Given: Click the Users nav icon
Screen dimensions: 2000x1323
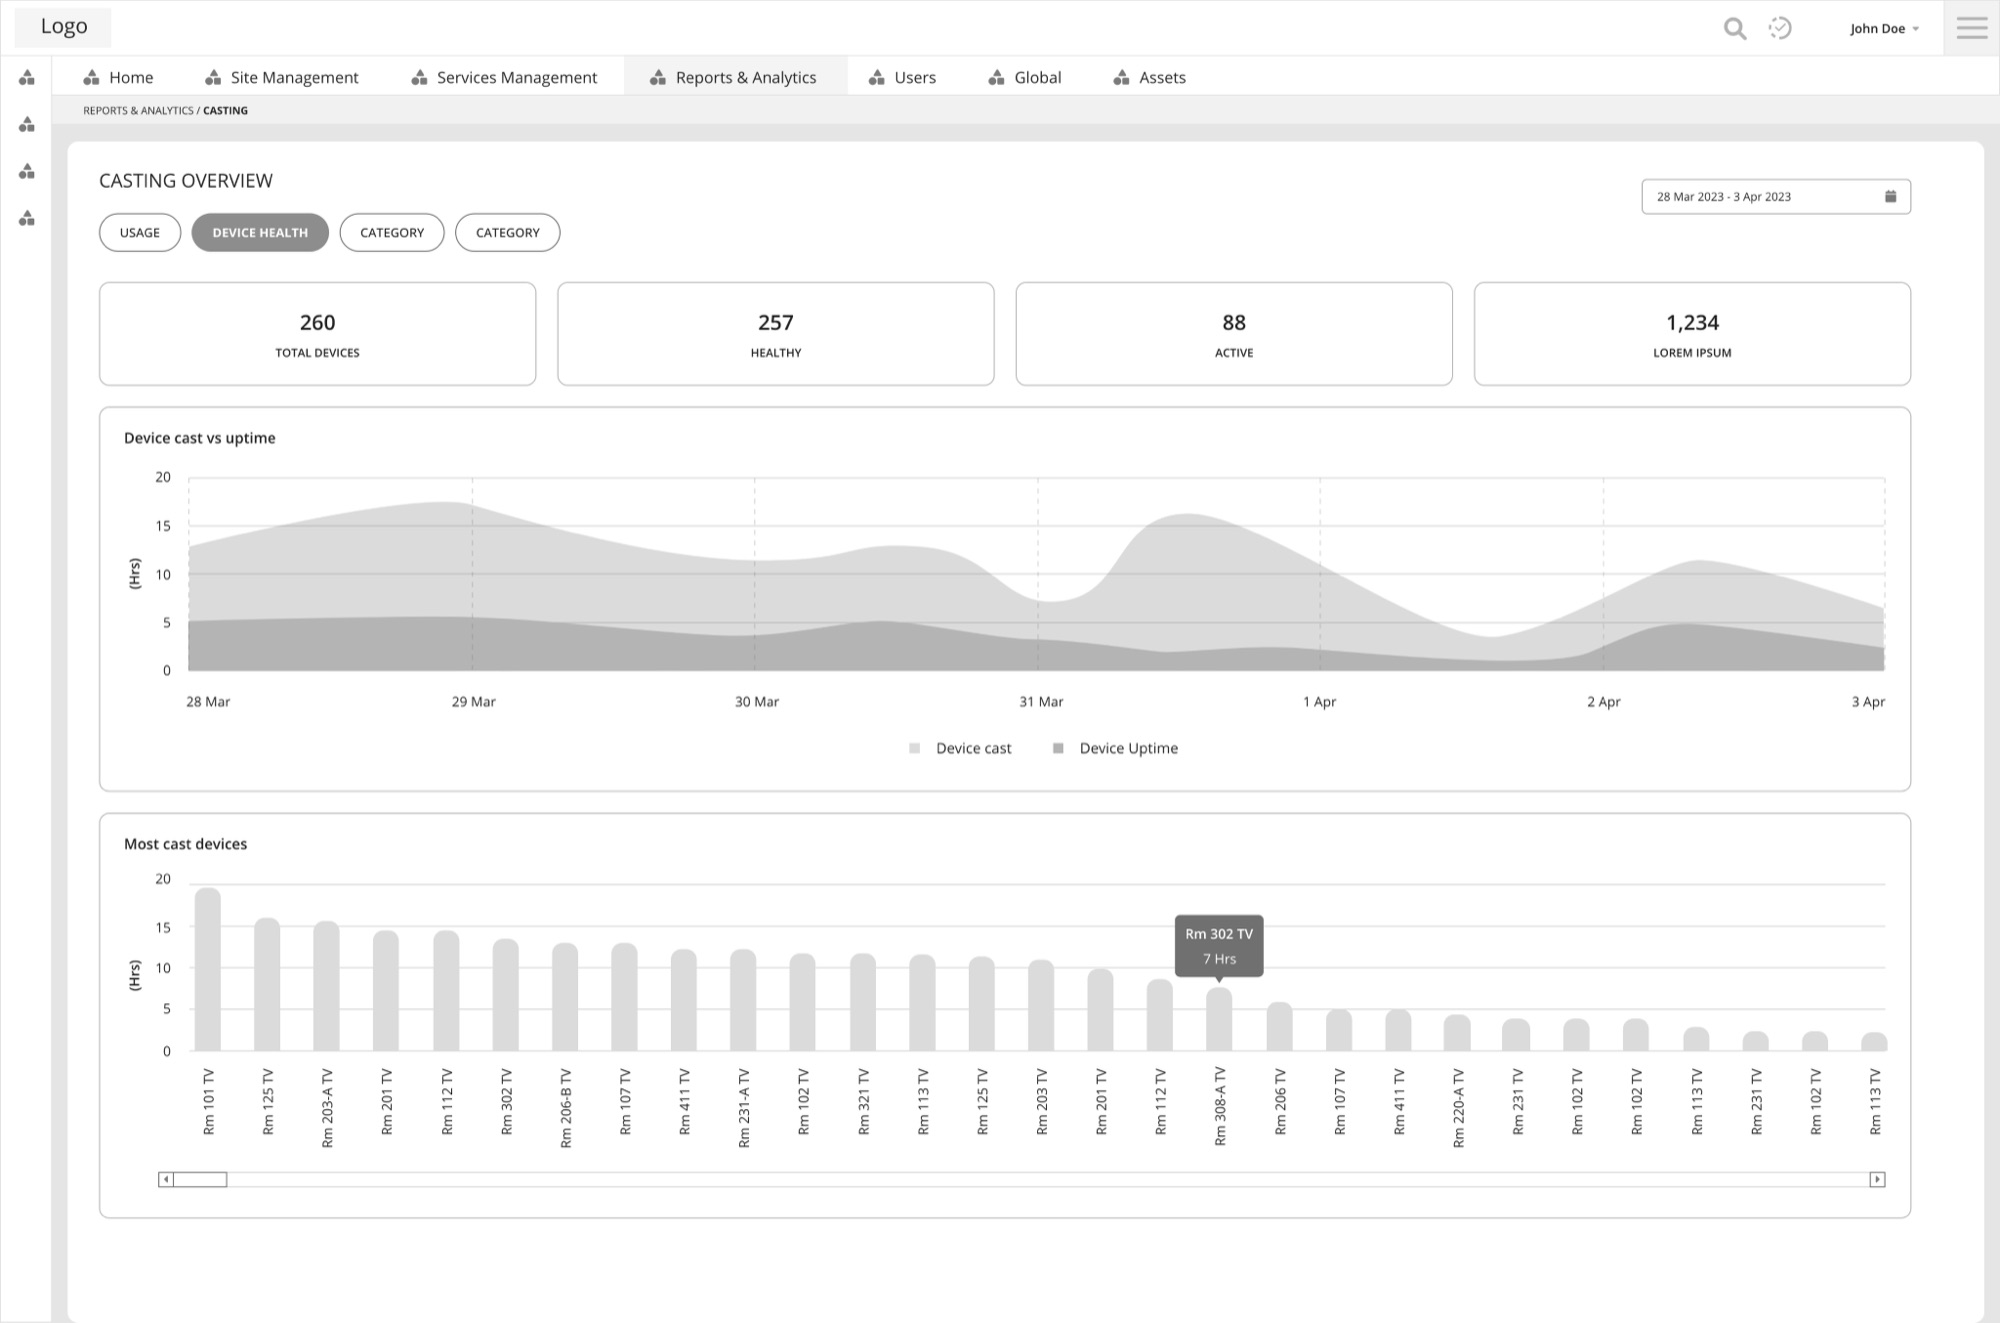Looking at the screenshot, I should (877, 77).
